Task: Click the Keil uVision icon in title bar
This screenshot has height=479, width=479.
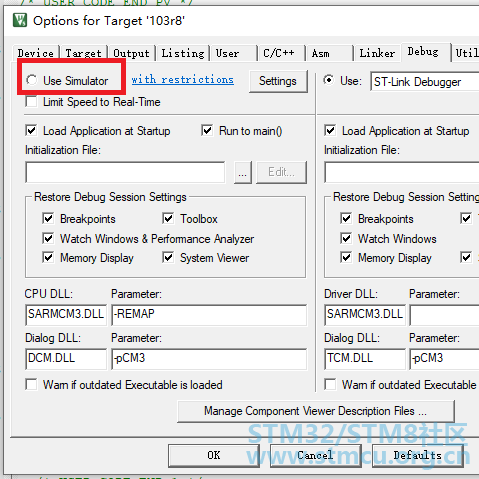Action: click(x=20, y=20)
